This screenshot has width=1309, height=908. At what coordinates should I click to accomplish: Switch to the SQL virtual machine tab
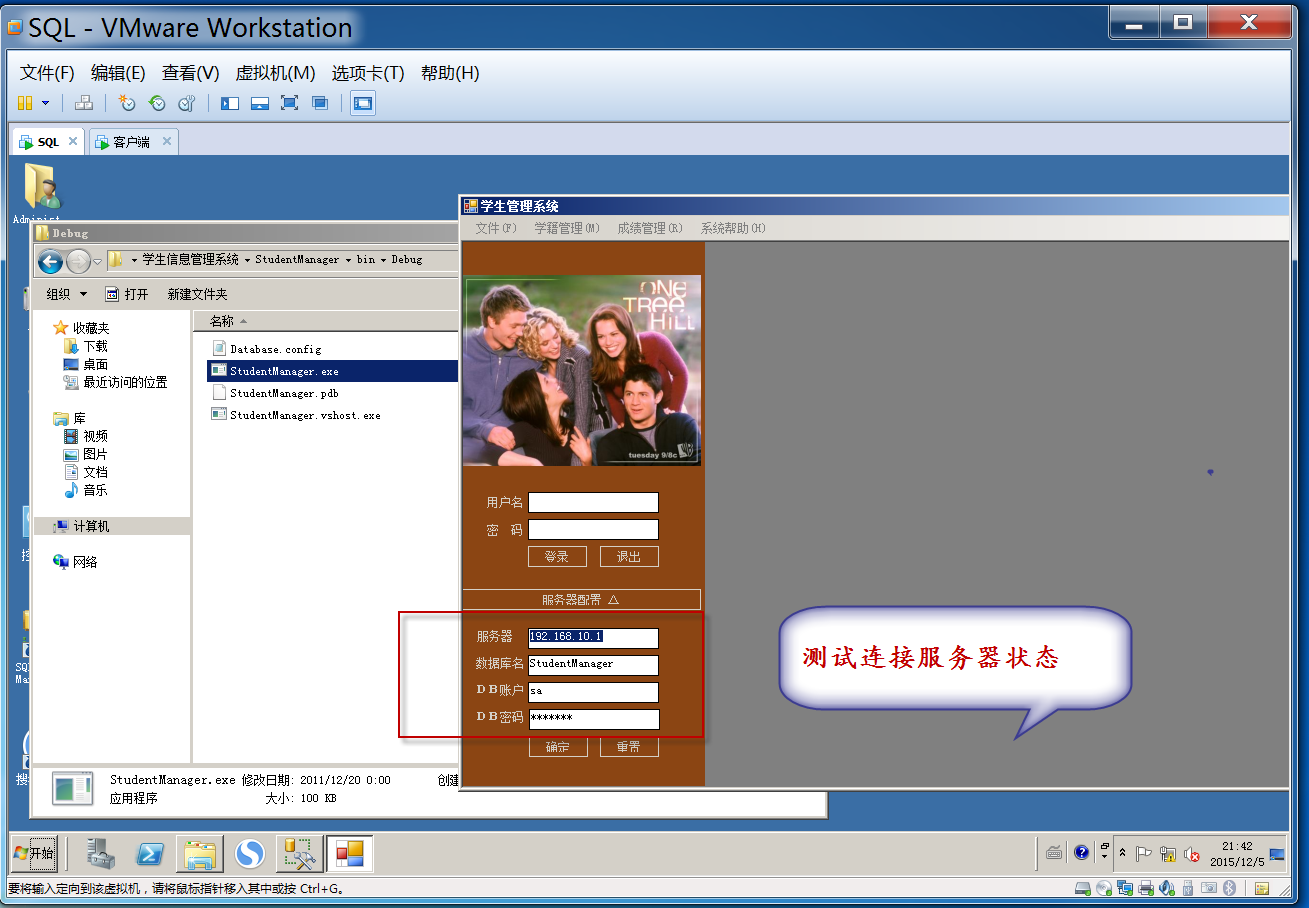(49, 142)
